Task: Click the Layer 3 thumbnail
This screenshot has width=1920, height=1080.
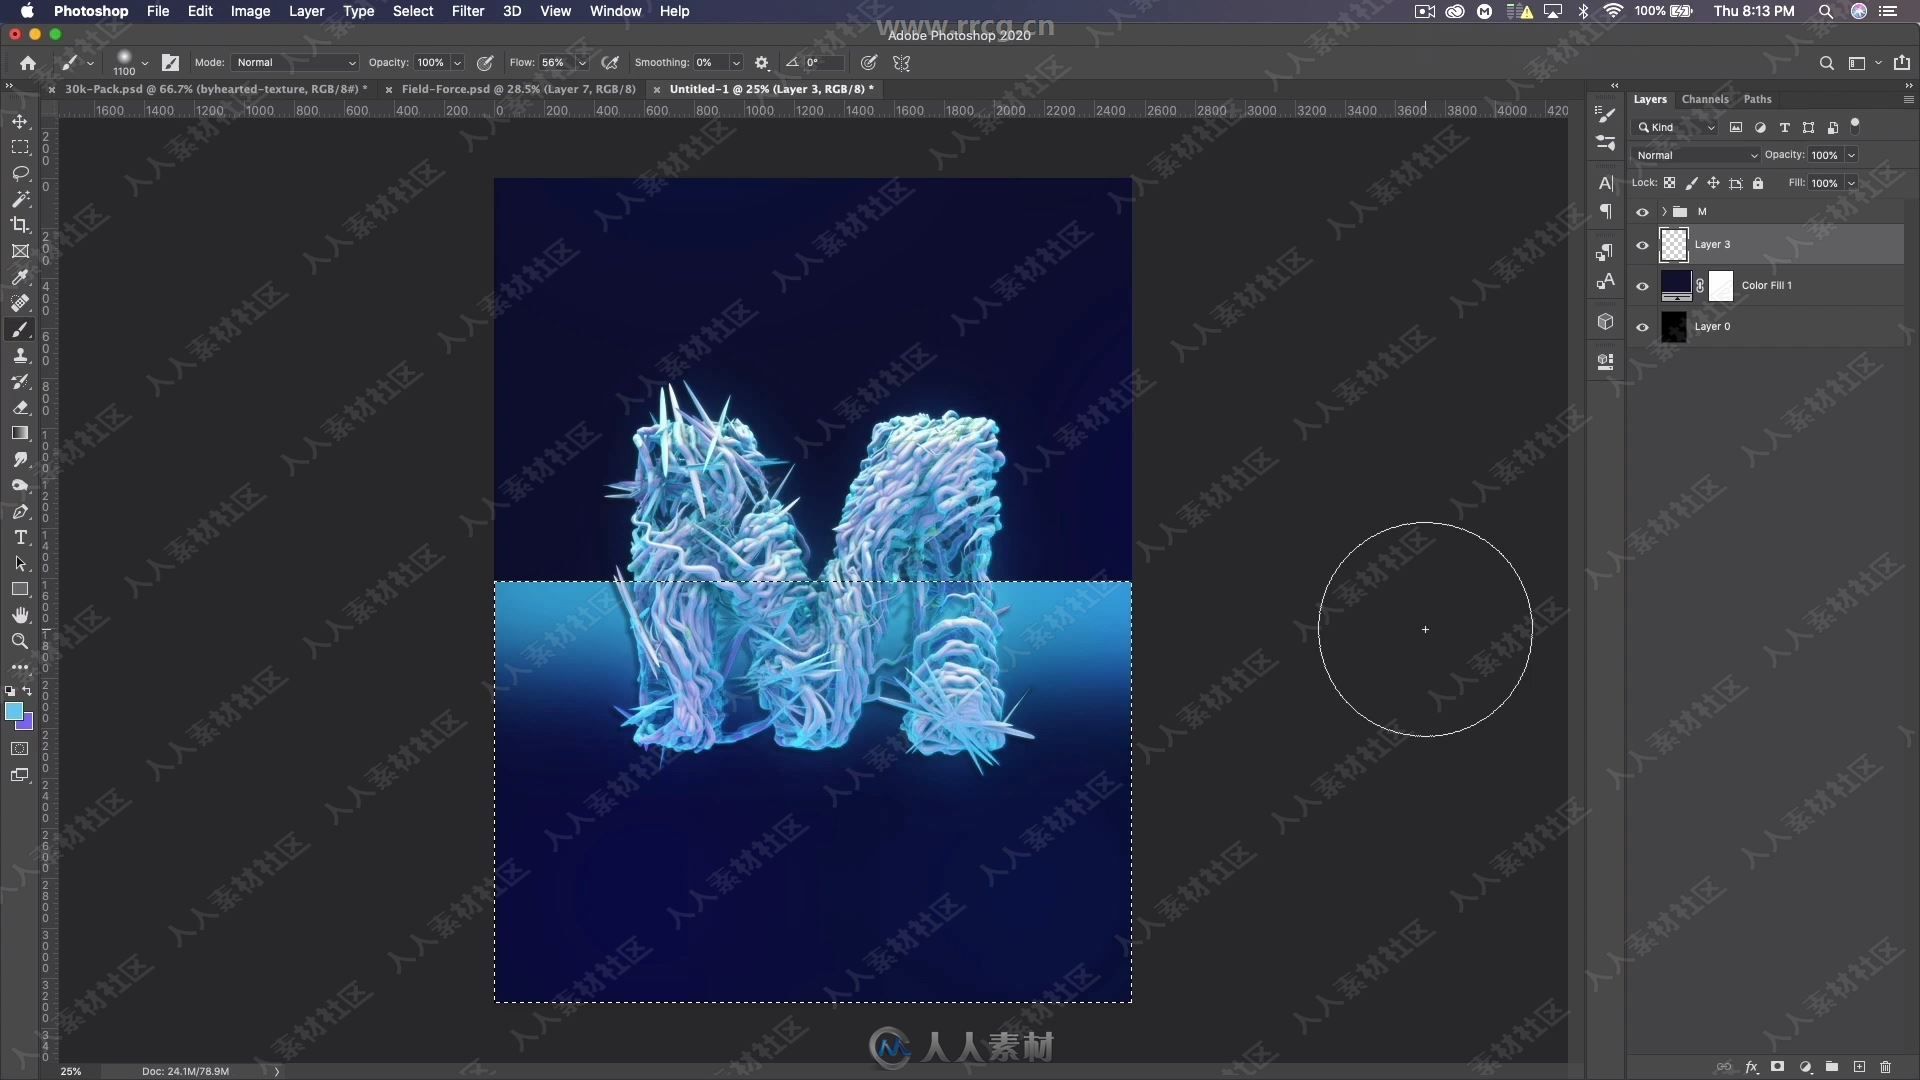Action: (x=1675, y=244)
